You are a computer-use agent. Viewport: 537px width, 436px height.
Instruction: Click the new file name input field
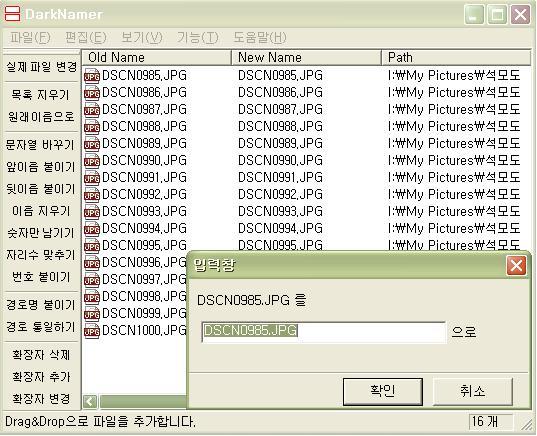pyautogui.click(x=324, y=332)
